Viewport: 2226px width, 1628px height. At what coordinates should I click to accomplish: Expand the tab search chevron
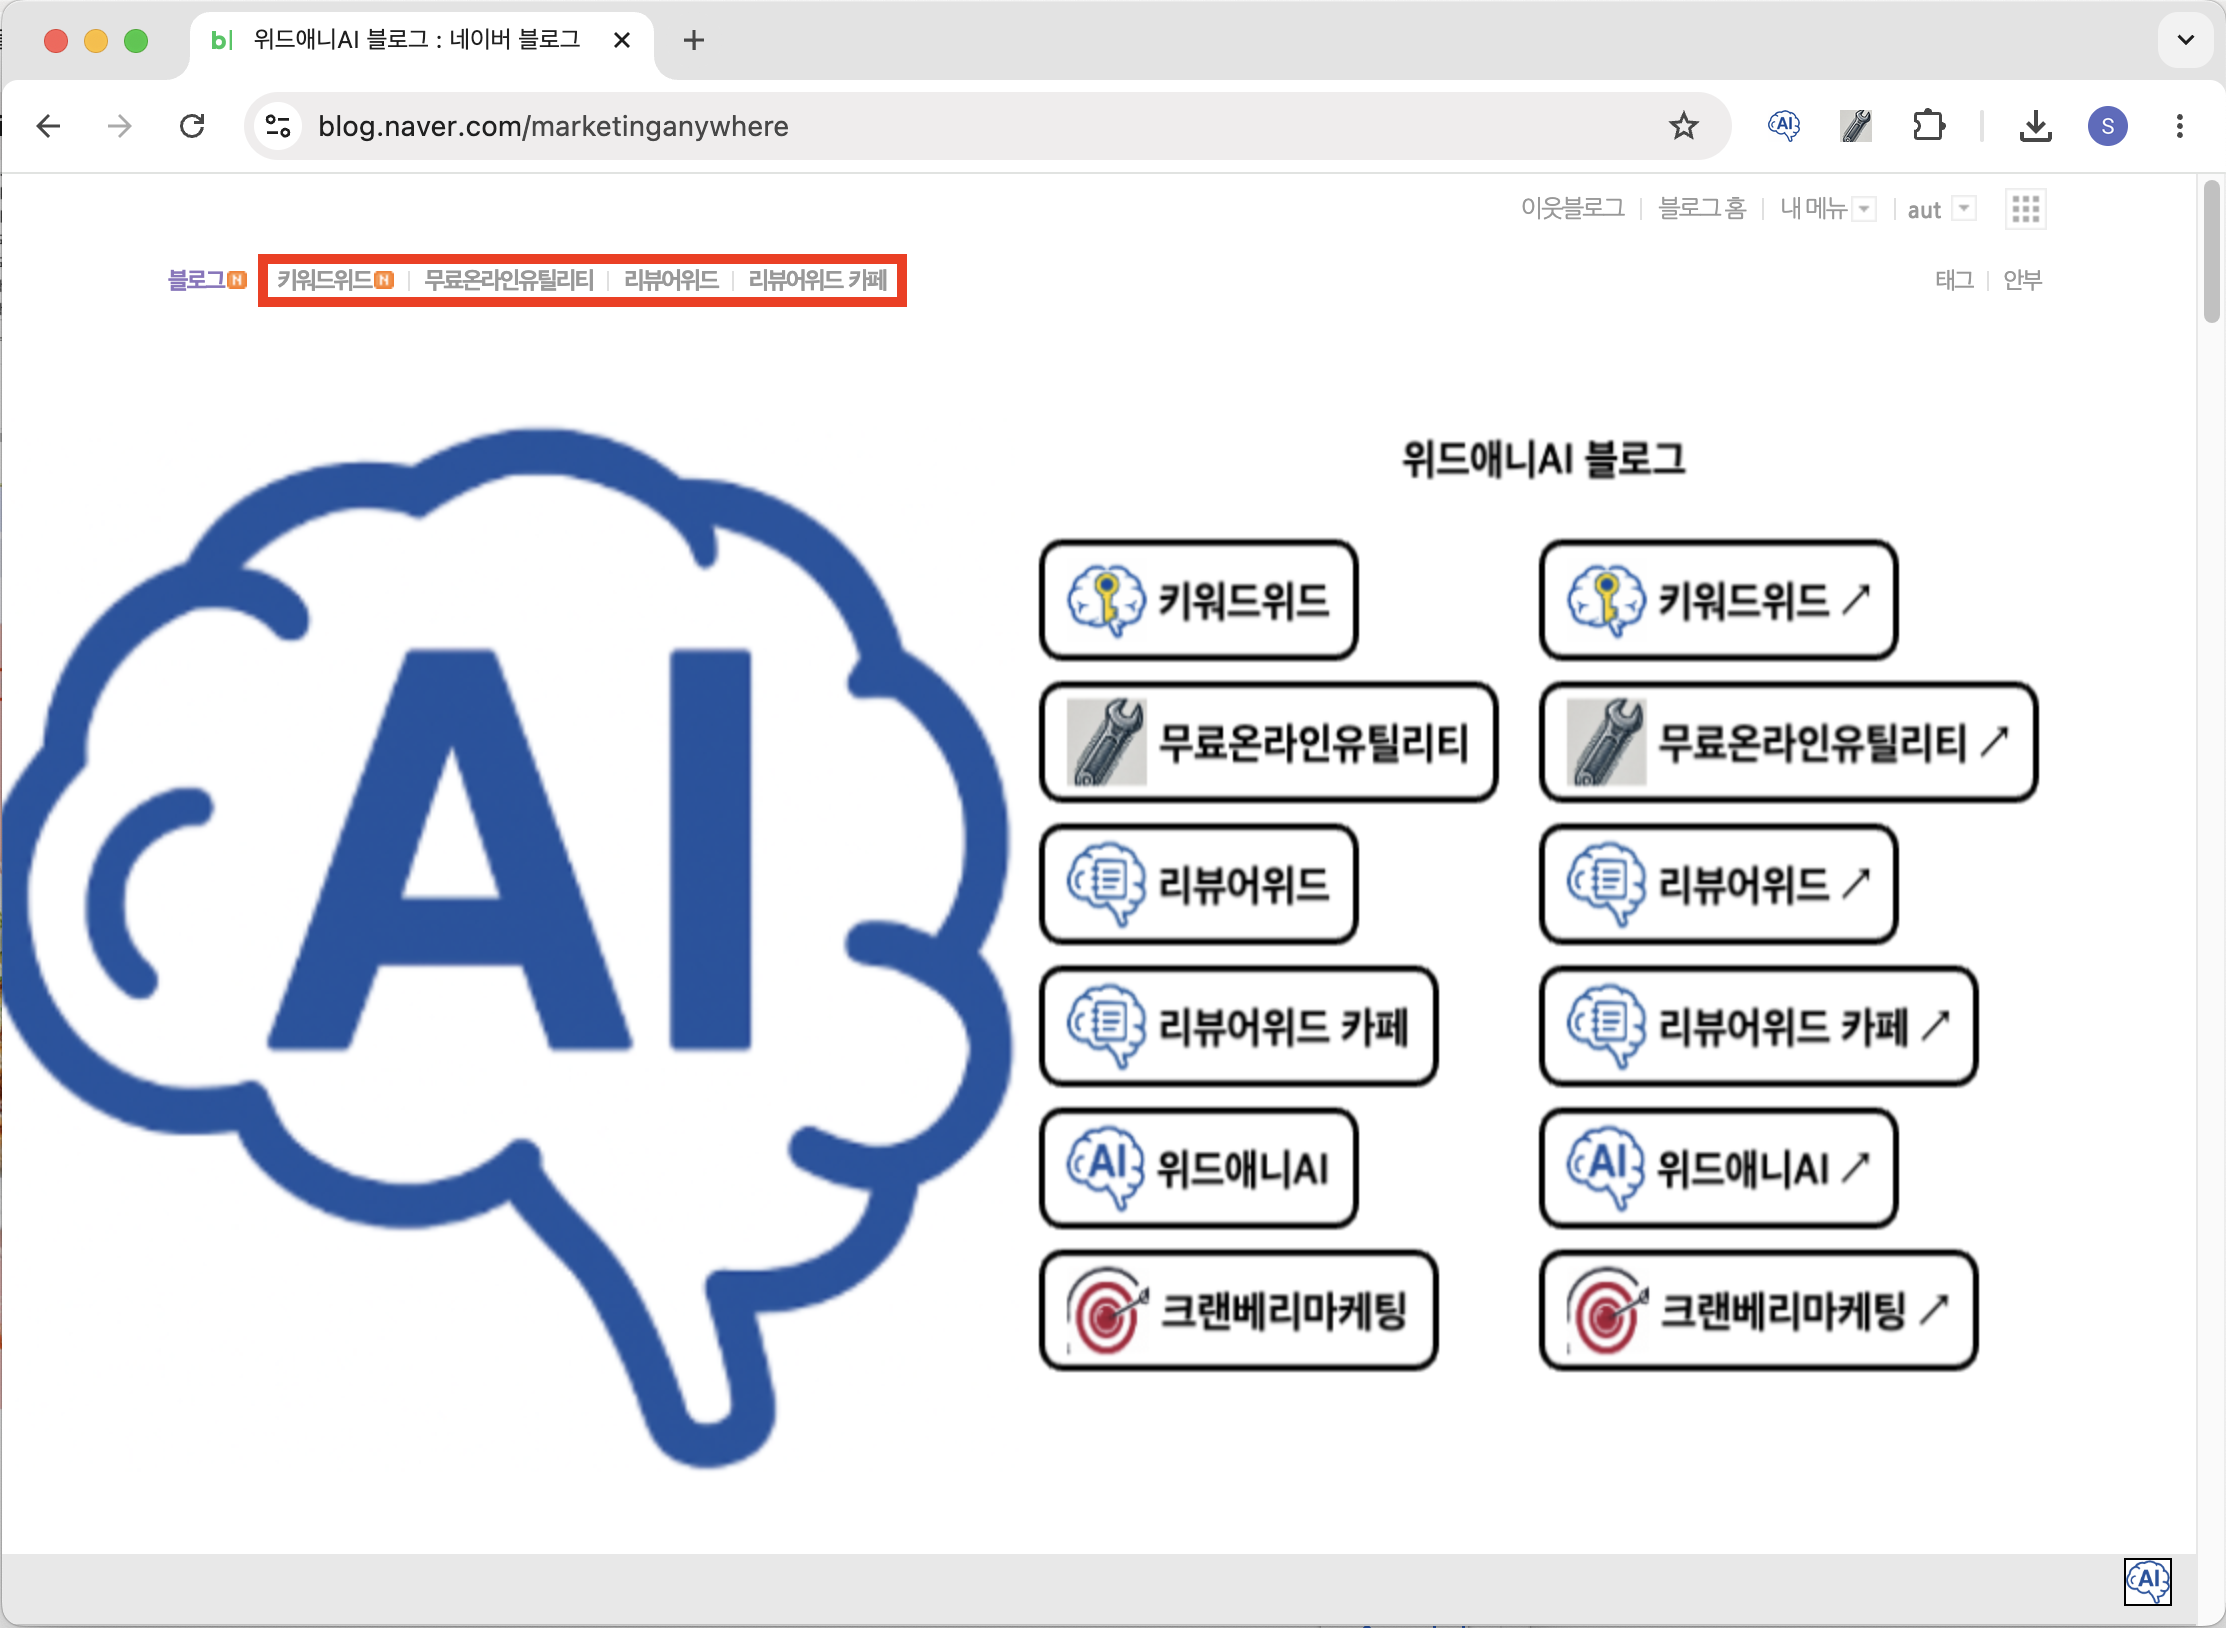click(2186, 40)
